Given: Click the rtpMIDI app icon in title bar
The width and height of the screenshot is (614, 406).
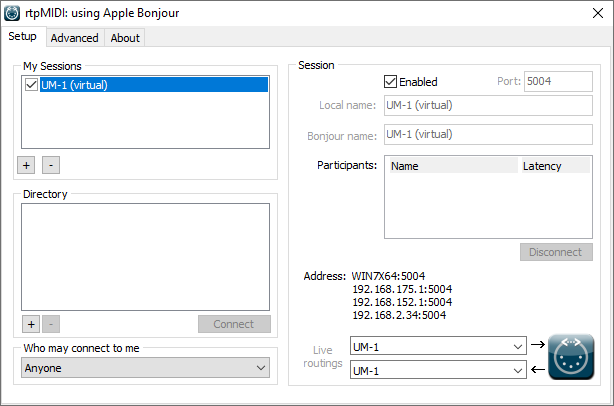Looking at the screenshot, I should (x=12, y=13).
